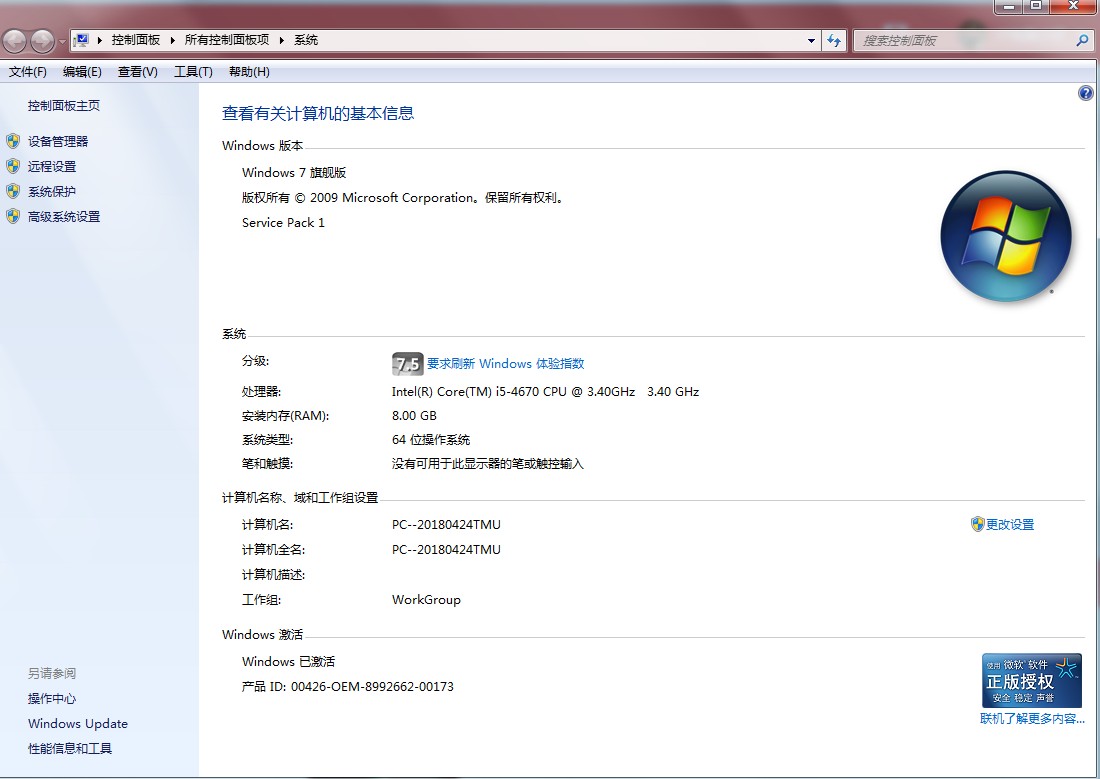Click the control panel icon in the address bar
Viewport: 1100px width, 779px height.
(x=80, y=39)
